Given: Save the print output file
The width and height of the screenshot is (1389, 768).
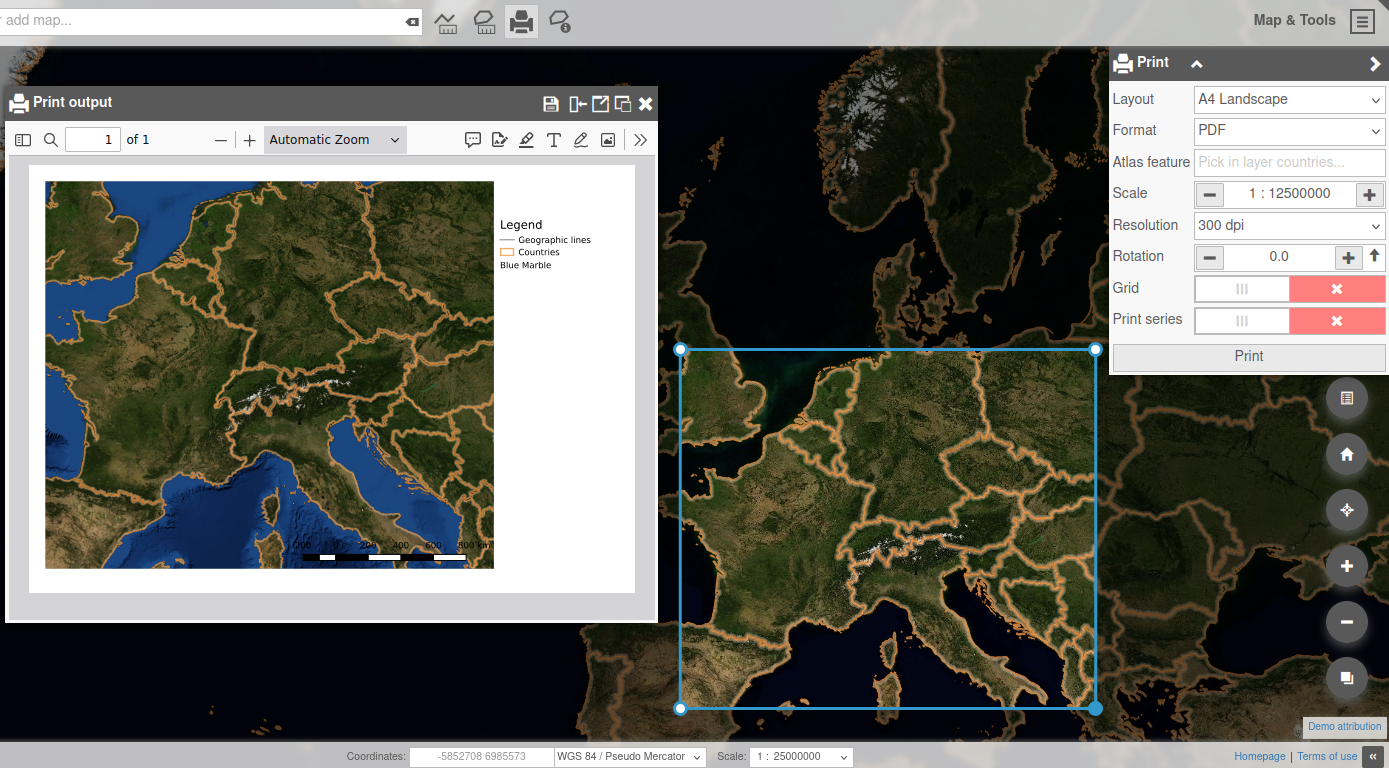Looking at the screenshot, I should 550,104.
